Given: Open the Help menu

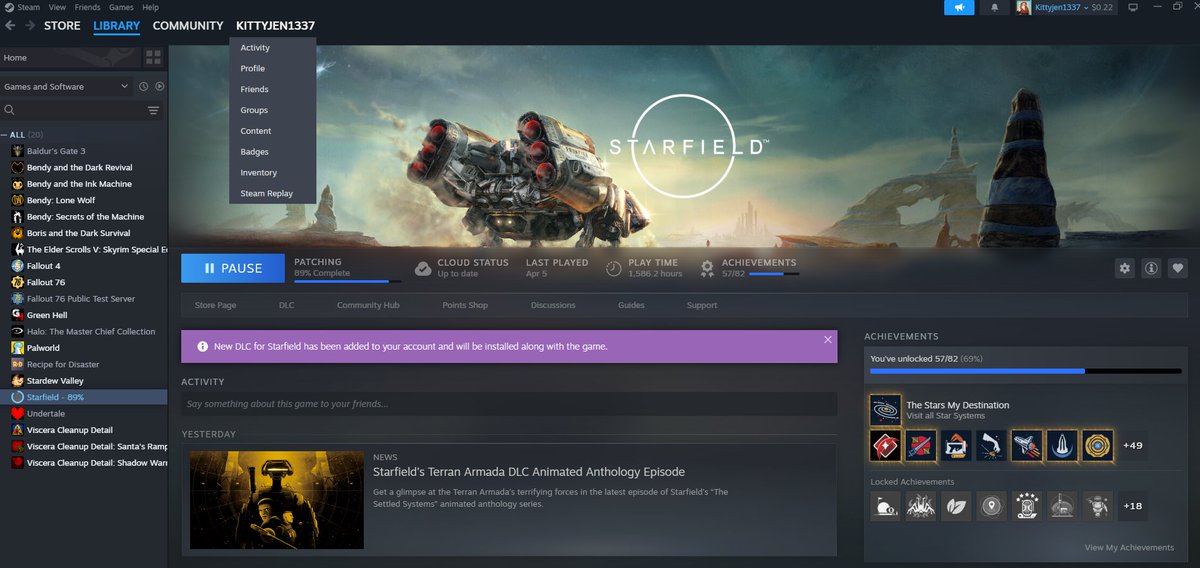Looking at the screenshot, I should click(x=150, y=7).
